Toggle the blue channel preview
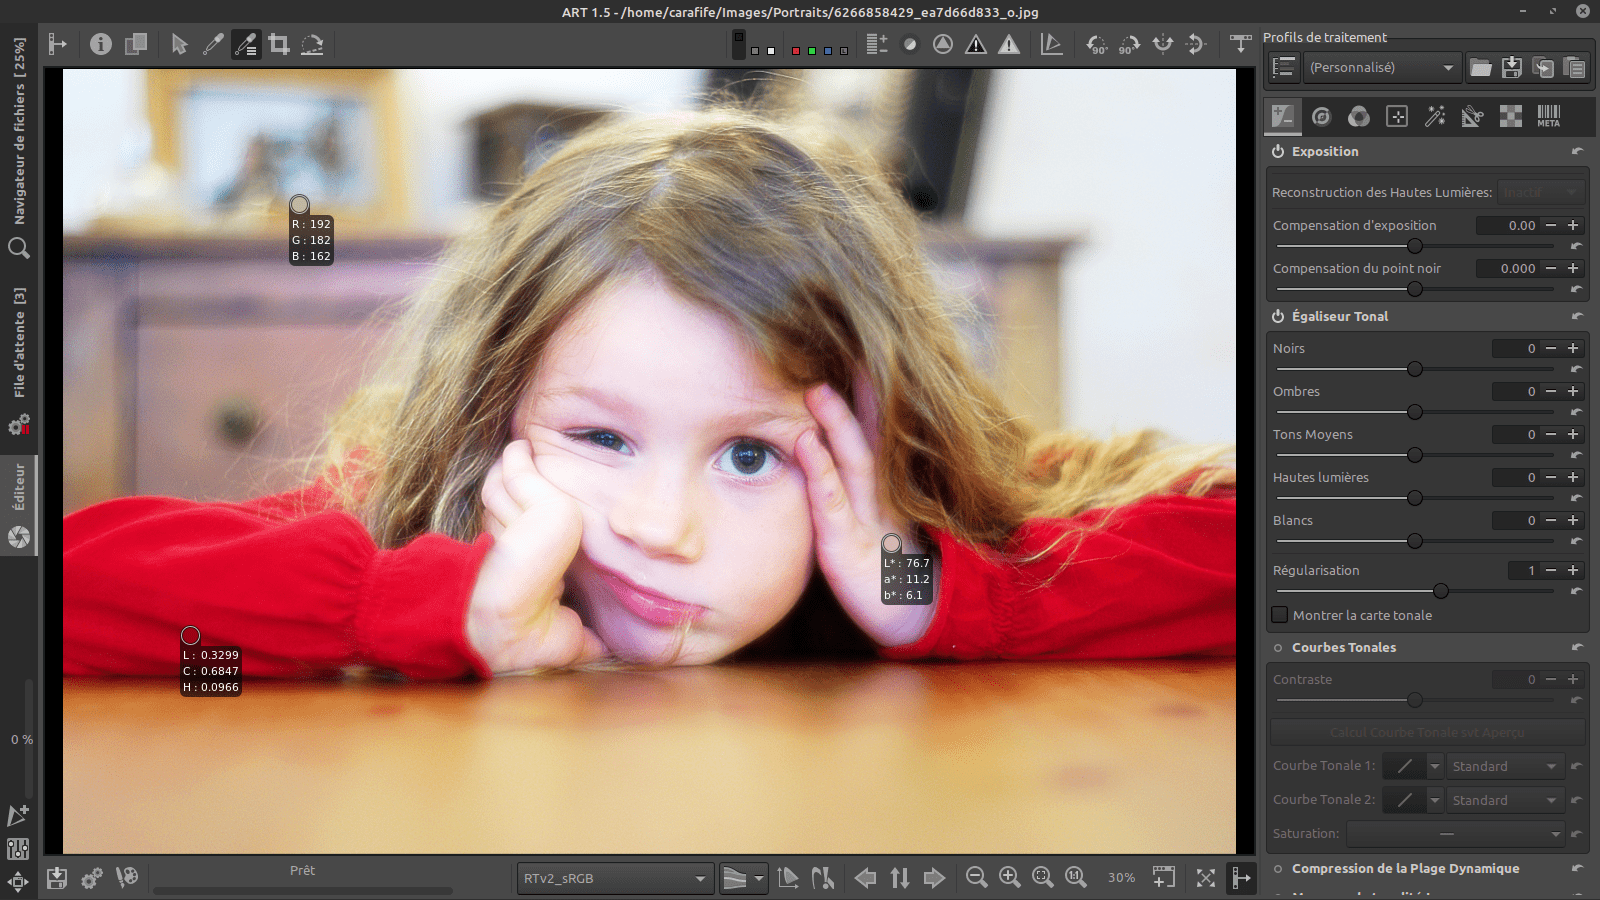This screenshot has height=900, width=1600. tap(828, 50)
